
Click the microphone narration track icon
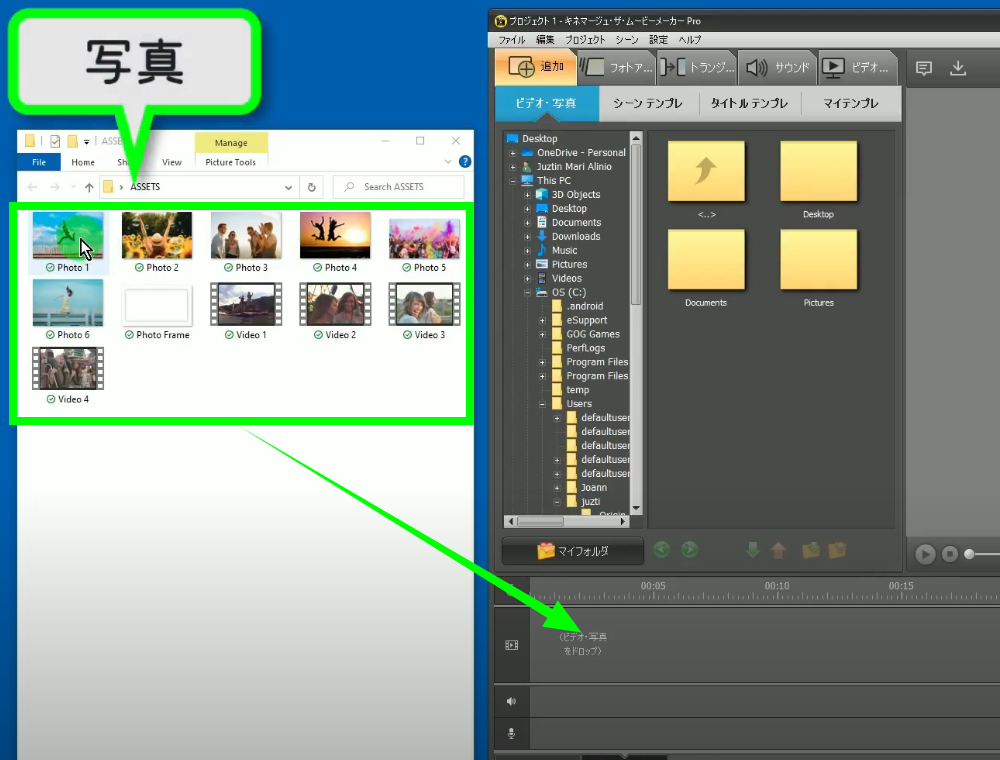[511, 733]
